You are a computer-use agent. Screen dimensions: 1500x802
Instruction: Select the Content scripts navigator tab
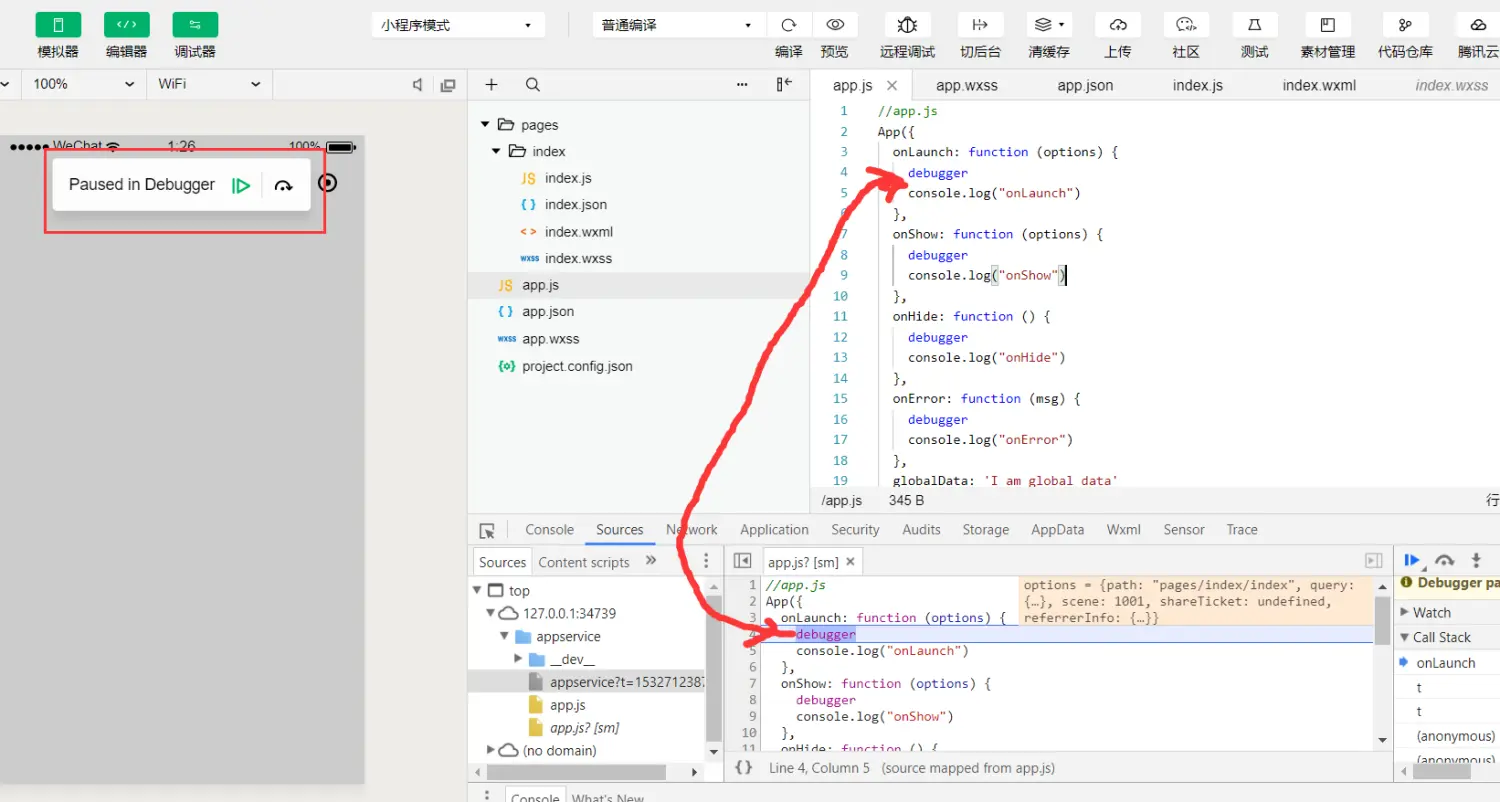coord(584,562)
